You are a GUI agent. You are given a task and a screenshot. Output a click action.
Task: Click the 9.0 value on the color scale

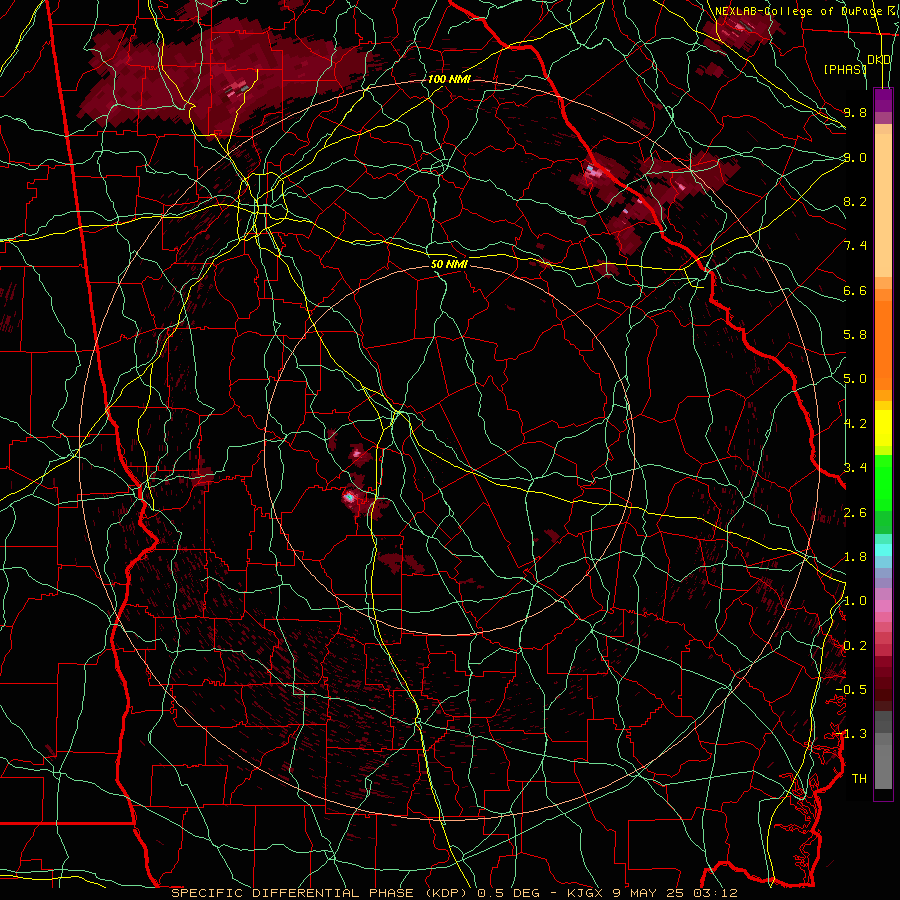click(x=855, y=157)
